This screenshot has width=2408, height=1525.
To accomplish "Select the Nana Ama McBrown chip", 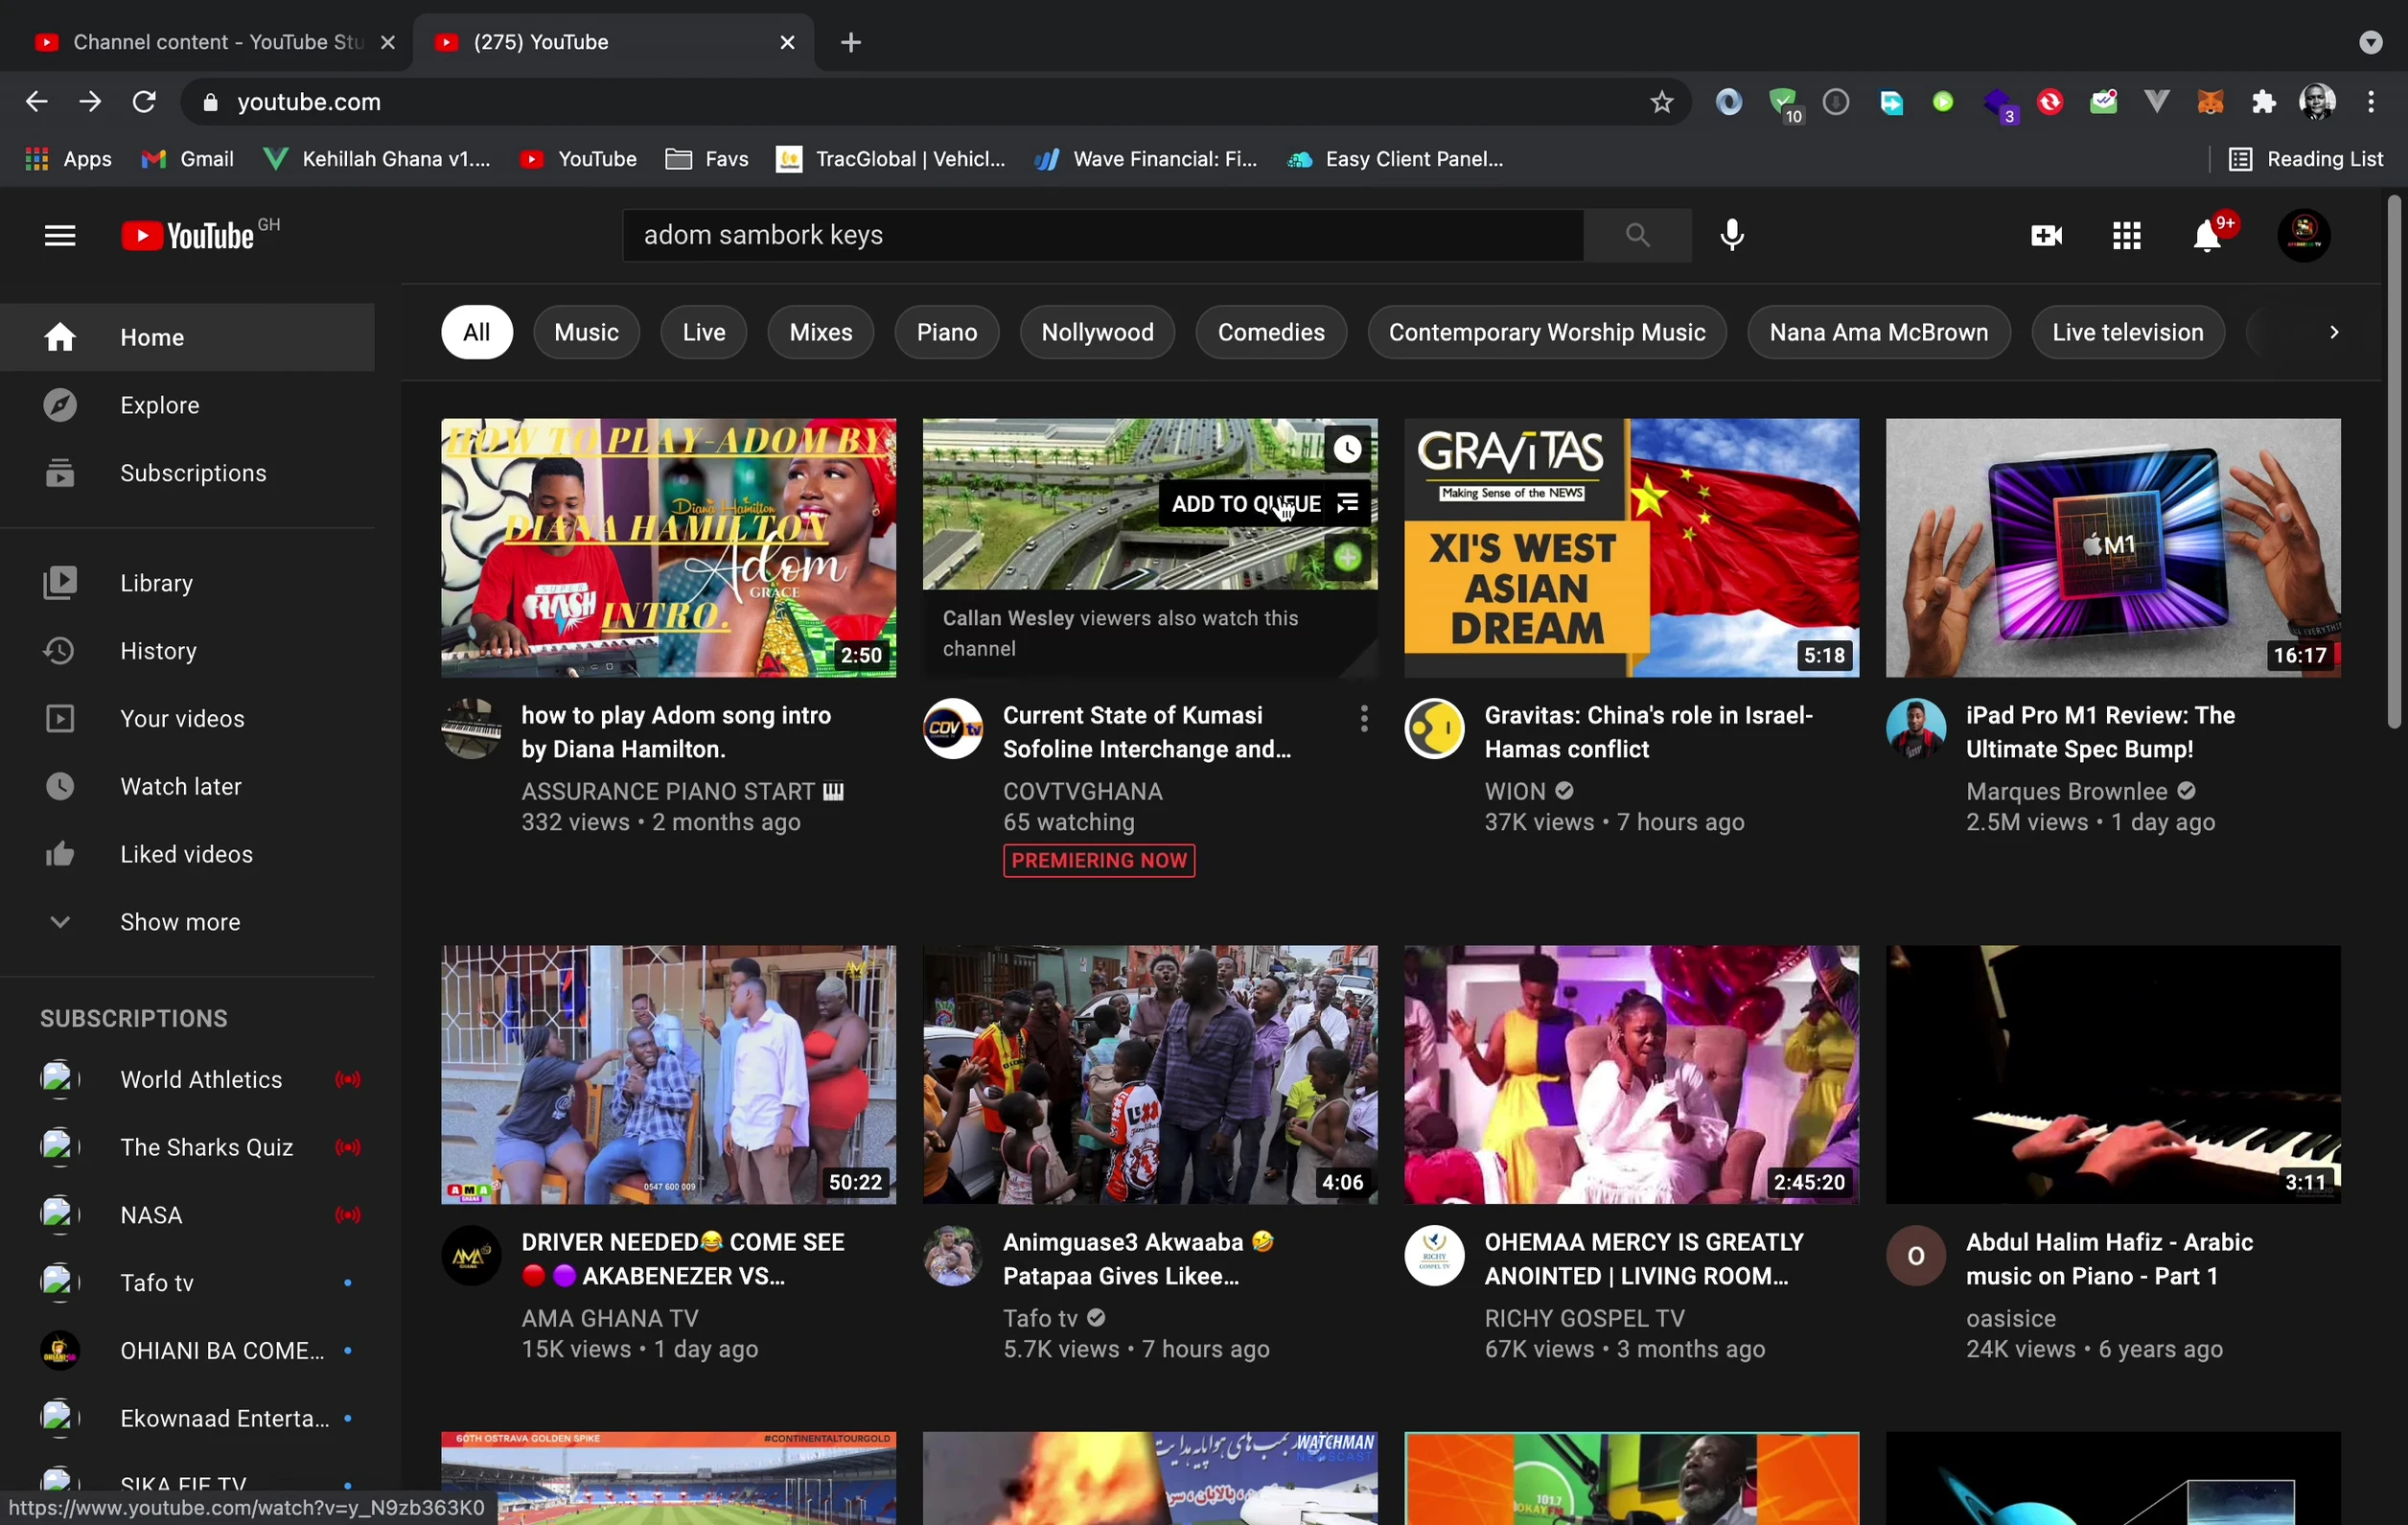I will coord(1879,332).
